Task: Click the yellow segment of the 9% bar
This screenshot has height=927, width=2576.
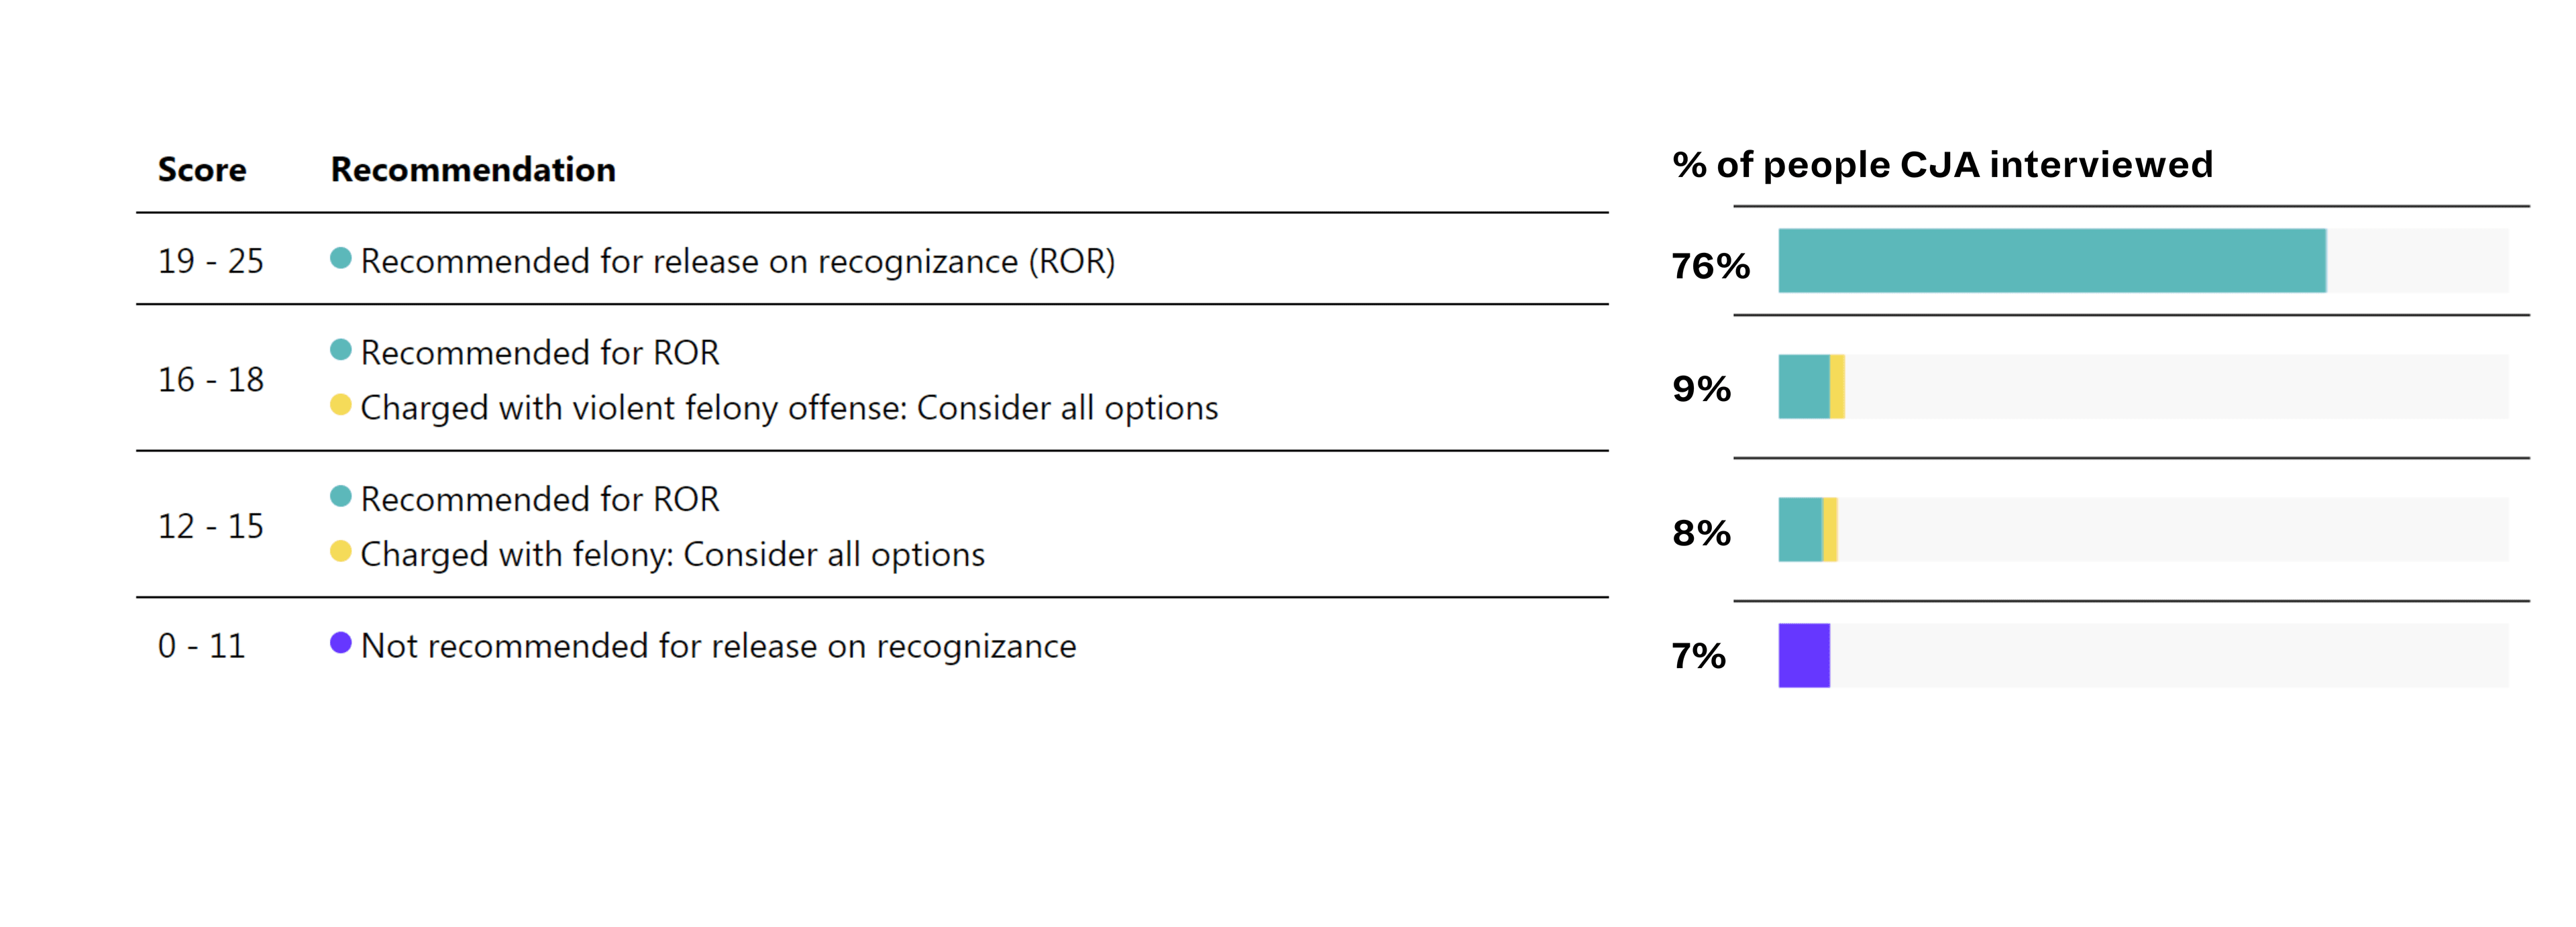Action: tap(1837, 387)
